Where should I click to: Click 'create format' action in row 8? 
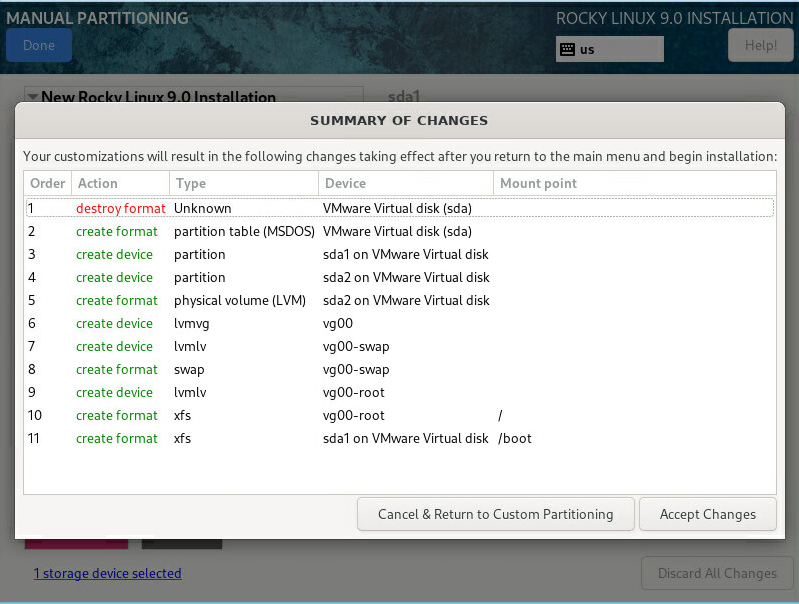click(x=117, y=370)
